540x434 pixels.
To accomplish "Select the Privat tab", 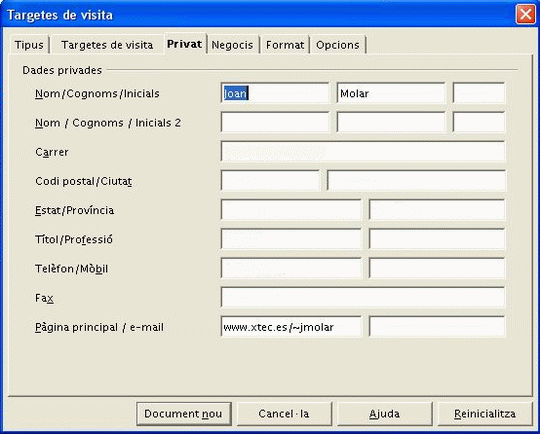I will pyautogui.click(x=185, y=44).
